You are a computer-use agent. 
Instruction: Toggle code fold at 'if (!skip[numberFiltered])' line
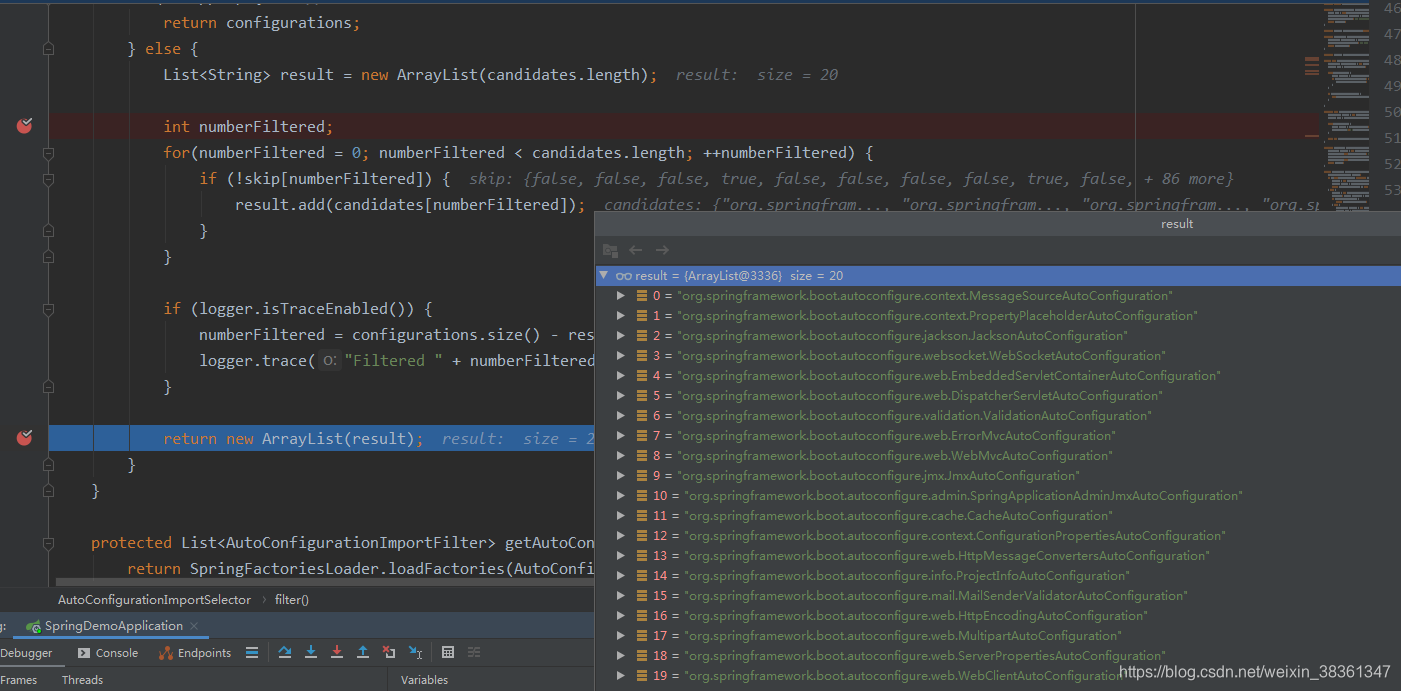pyautogui.click(x=48, y=179)
